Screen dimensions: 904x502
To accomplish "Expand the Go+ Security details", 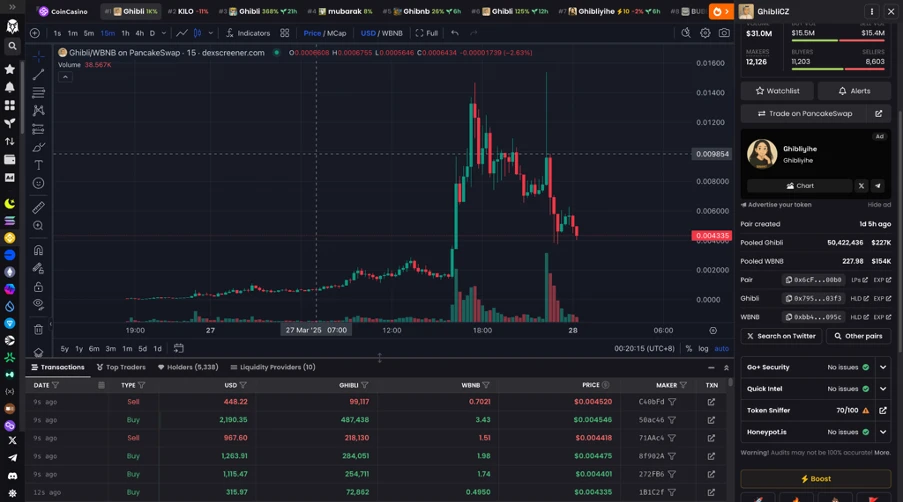I will pos(883,367).
